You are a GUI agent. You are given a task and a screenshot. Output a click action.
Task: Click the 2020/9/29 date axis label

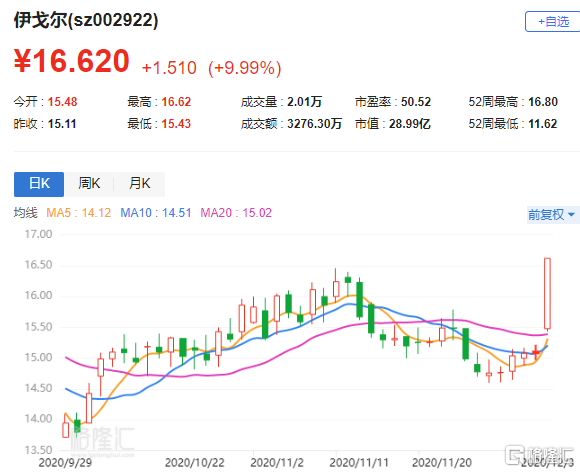tap(65, 463)
